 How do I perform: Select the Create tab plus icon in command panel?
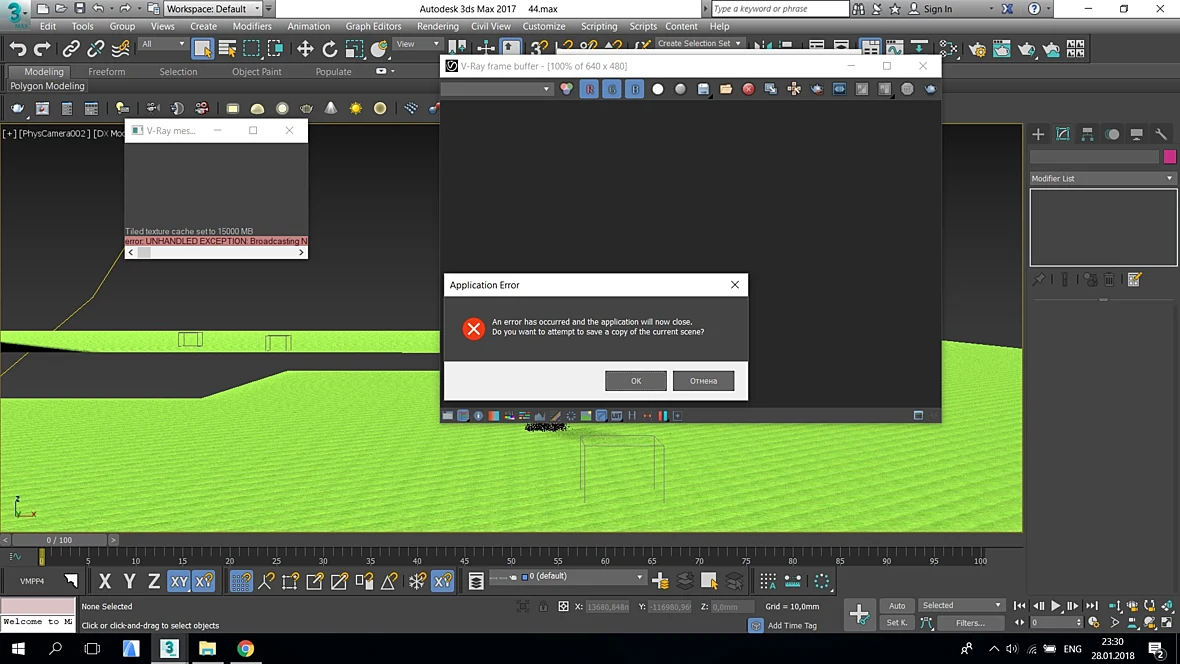click(x=1038, y=134)
